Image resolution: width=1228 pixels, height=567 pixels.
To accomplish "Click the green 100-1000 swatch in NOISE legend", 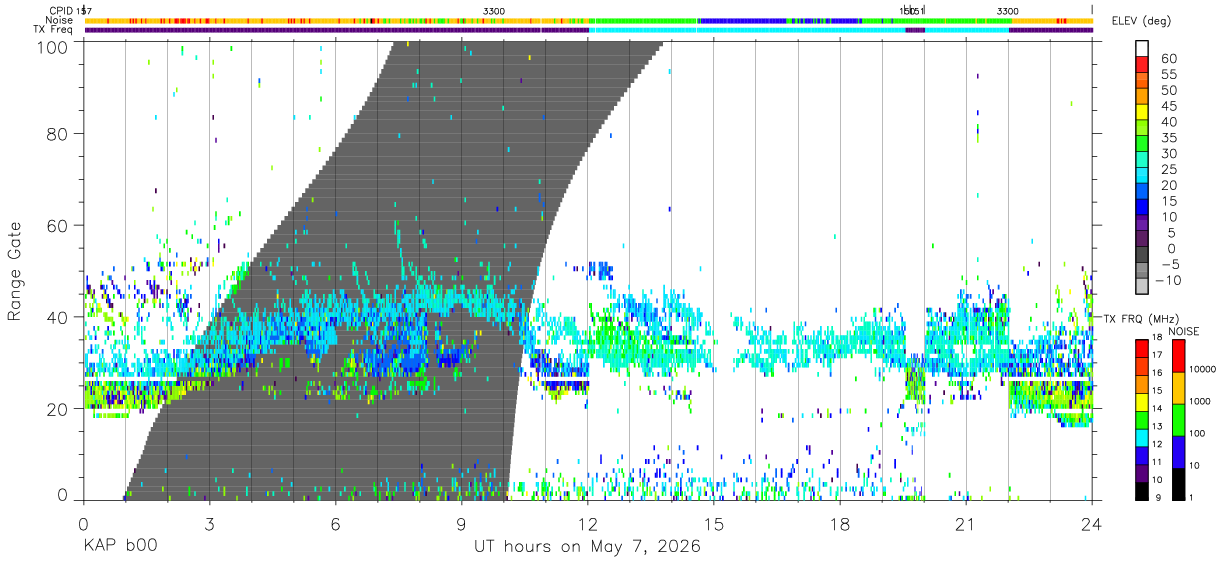I will click(1178, 419).
